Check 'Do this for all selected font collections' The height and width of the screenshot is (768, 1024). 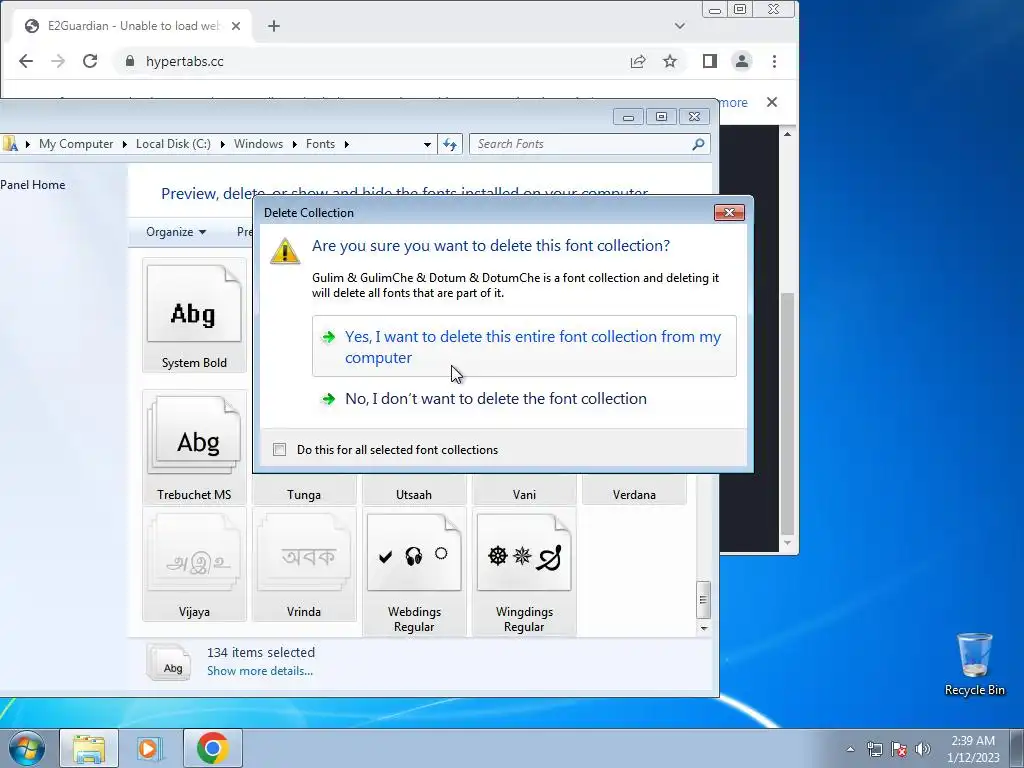click(280, 449)
